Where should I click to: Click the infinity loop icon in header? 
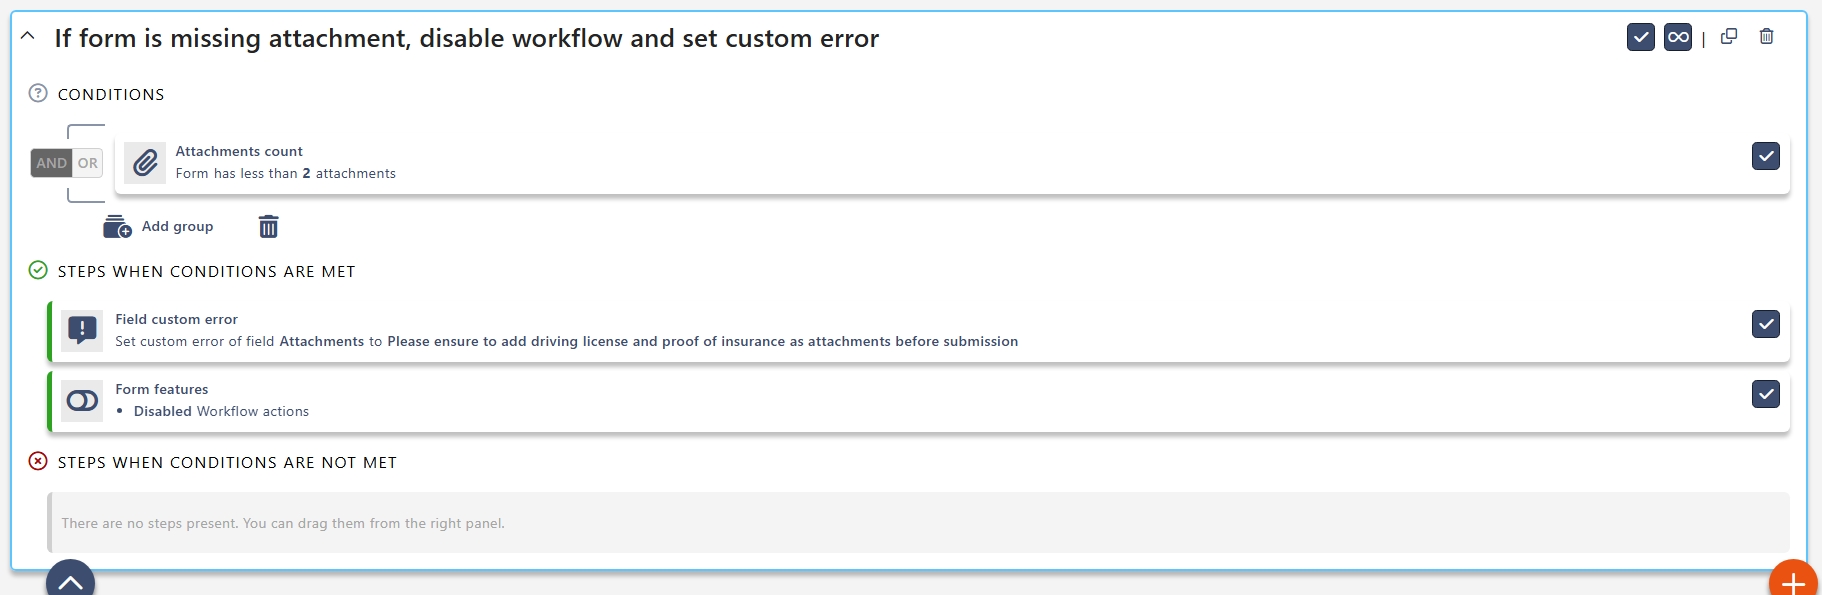click(x=1678, y=37)
